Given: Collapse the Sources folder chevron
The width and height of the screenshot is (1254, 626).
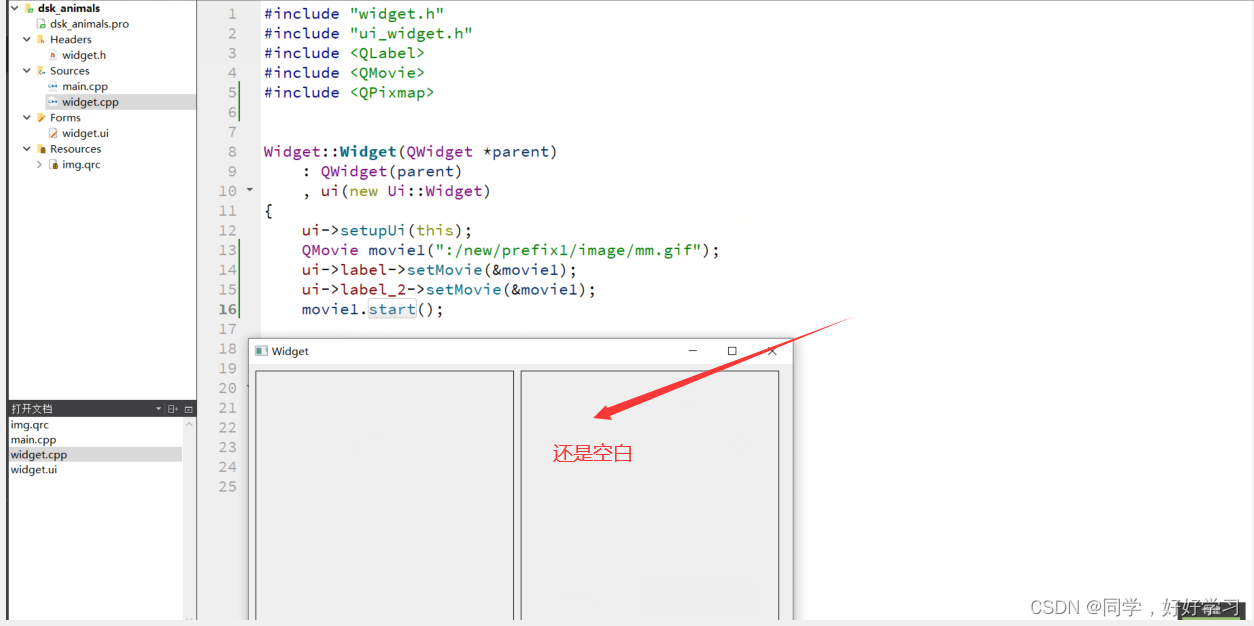Looking at the screenshot, I should 27,71.
